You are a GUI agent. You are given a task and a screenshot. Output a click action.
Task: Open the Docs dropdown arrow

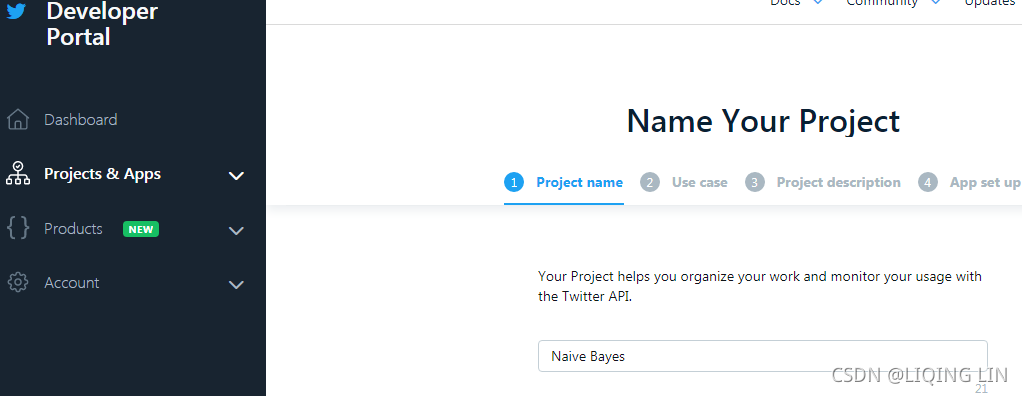(817, 3)
